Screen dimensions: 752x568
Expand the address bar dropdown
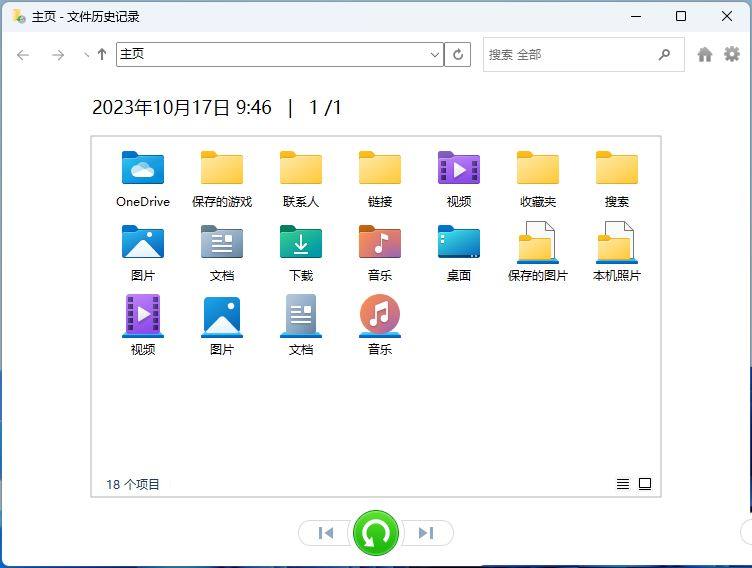[x=435, y=55]
